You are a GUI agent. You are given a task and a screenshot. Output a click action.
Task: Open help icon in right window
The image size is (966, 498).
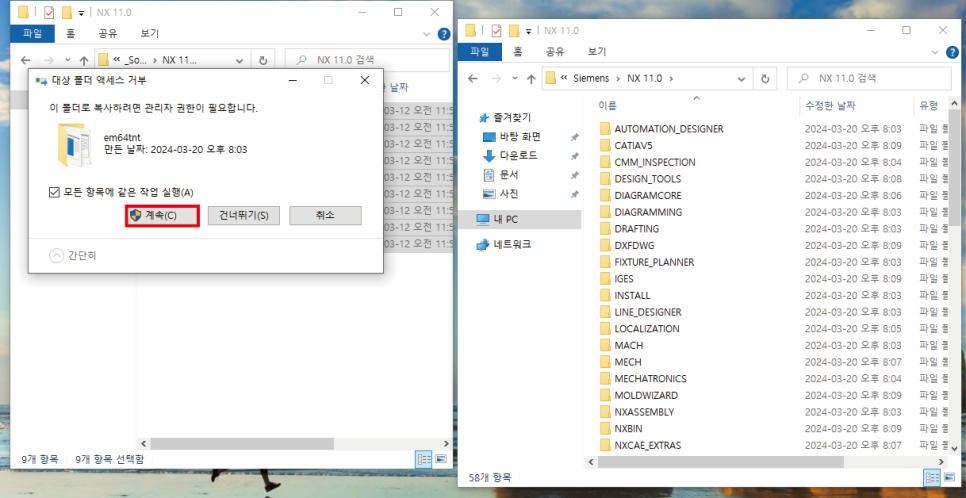(952, 52)
